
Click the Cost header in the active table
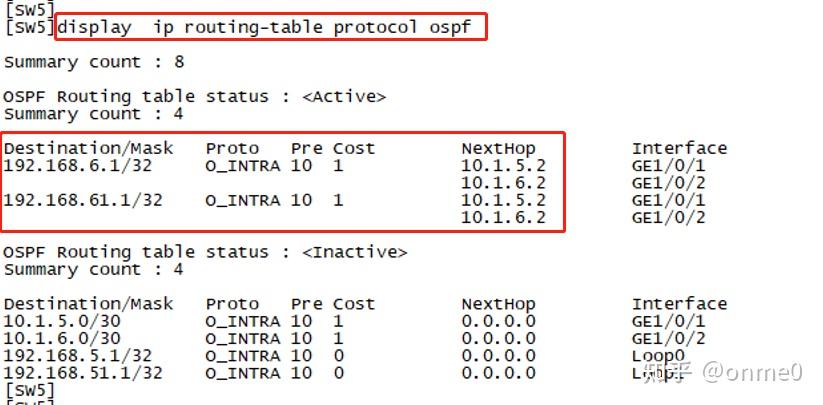[x=354, y=149]
